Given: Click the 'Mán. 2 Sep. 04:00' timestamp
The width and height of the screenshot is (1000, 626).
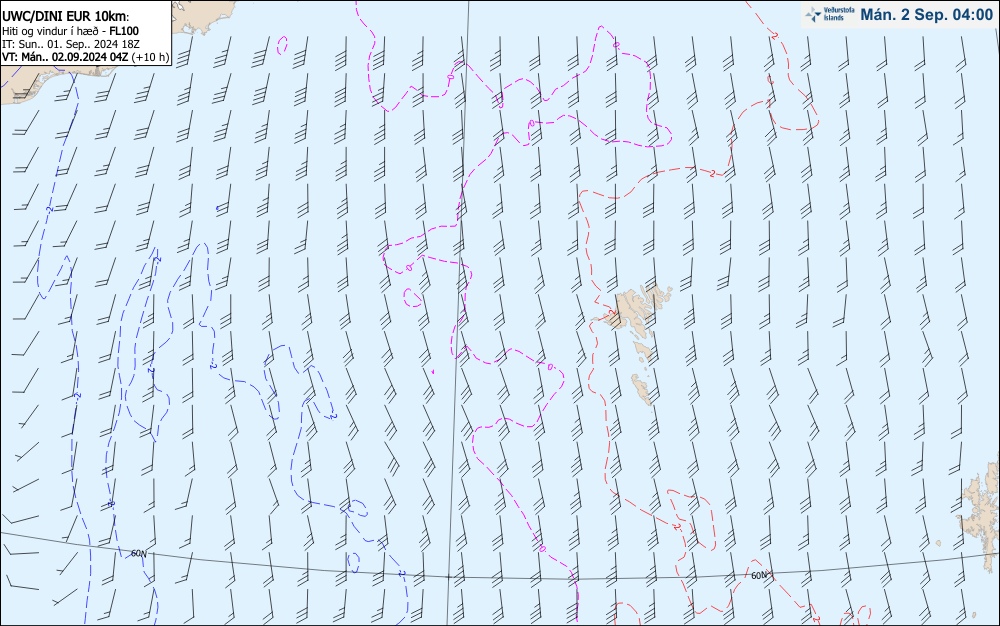Looking at the screenshot, I should point(927,15).
